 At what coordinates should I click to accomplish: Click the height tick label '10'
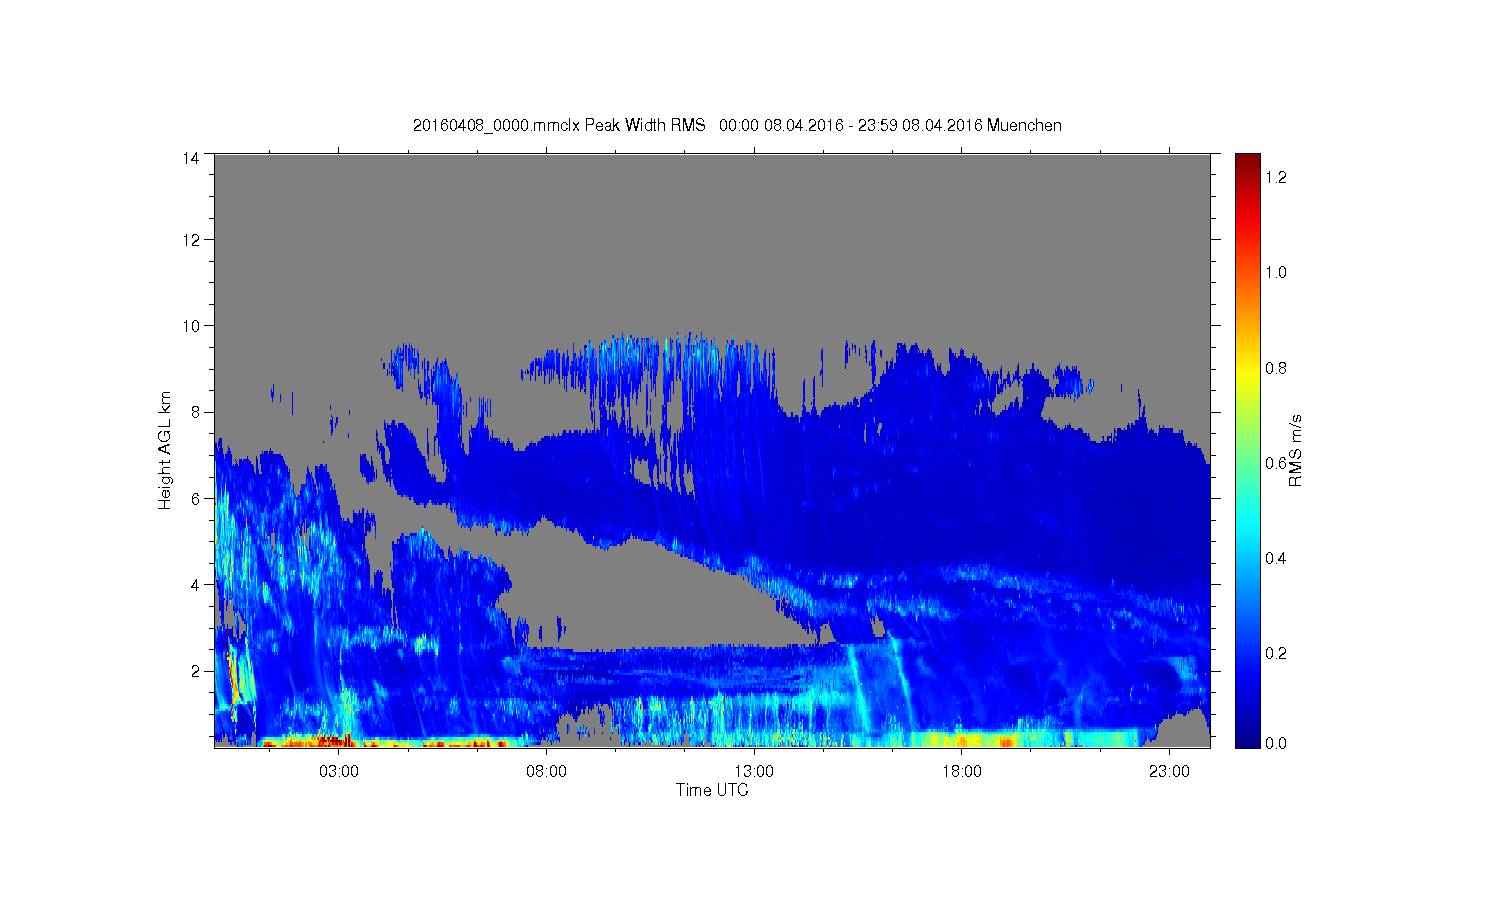click(190, 326)
